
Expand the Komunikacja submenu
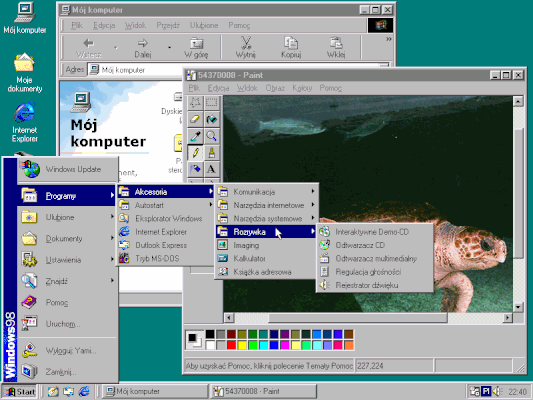[x=266, y=192]
